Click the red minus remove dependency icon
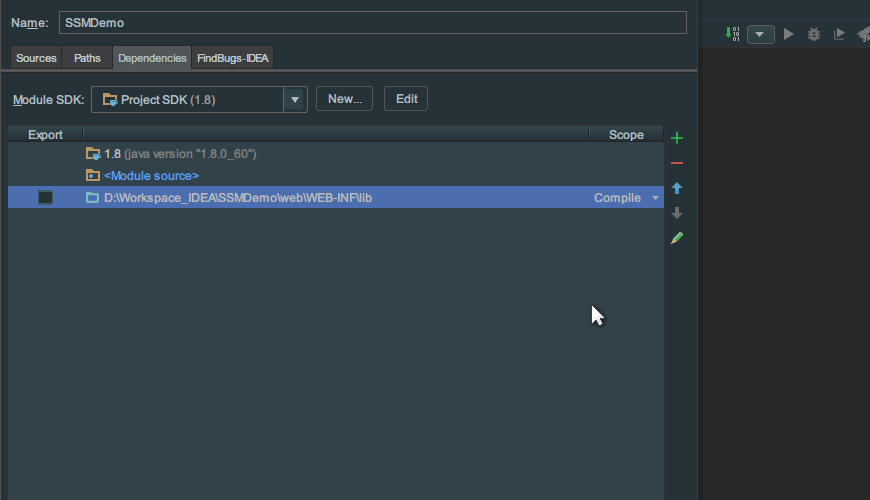The width and height of the screenshot is (870, 500). [676, 163]
